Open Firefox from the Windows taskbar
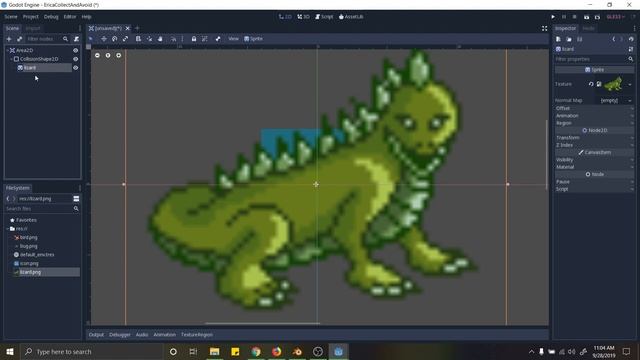Viewport: 640px width, 360px height. pos(277,351)
